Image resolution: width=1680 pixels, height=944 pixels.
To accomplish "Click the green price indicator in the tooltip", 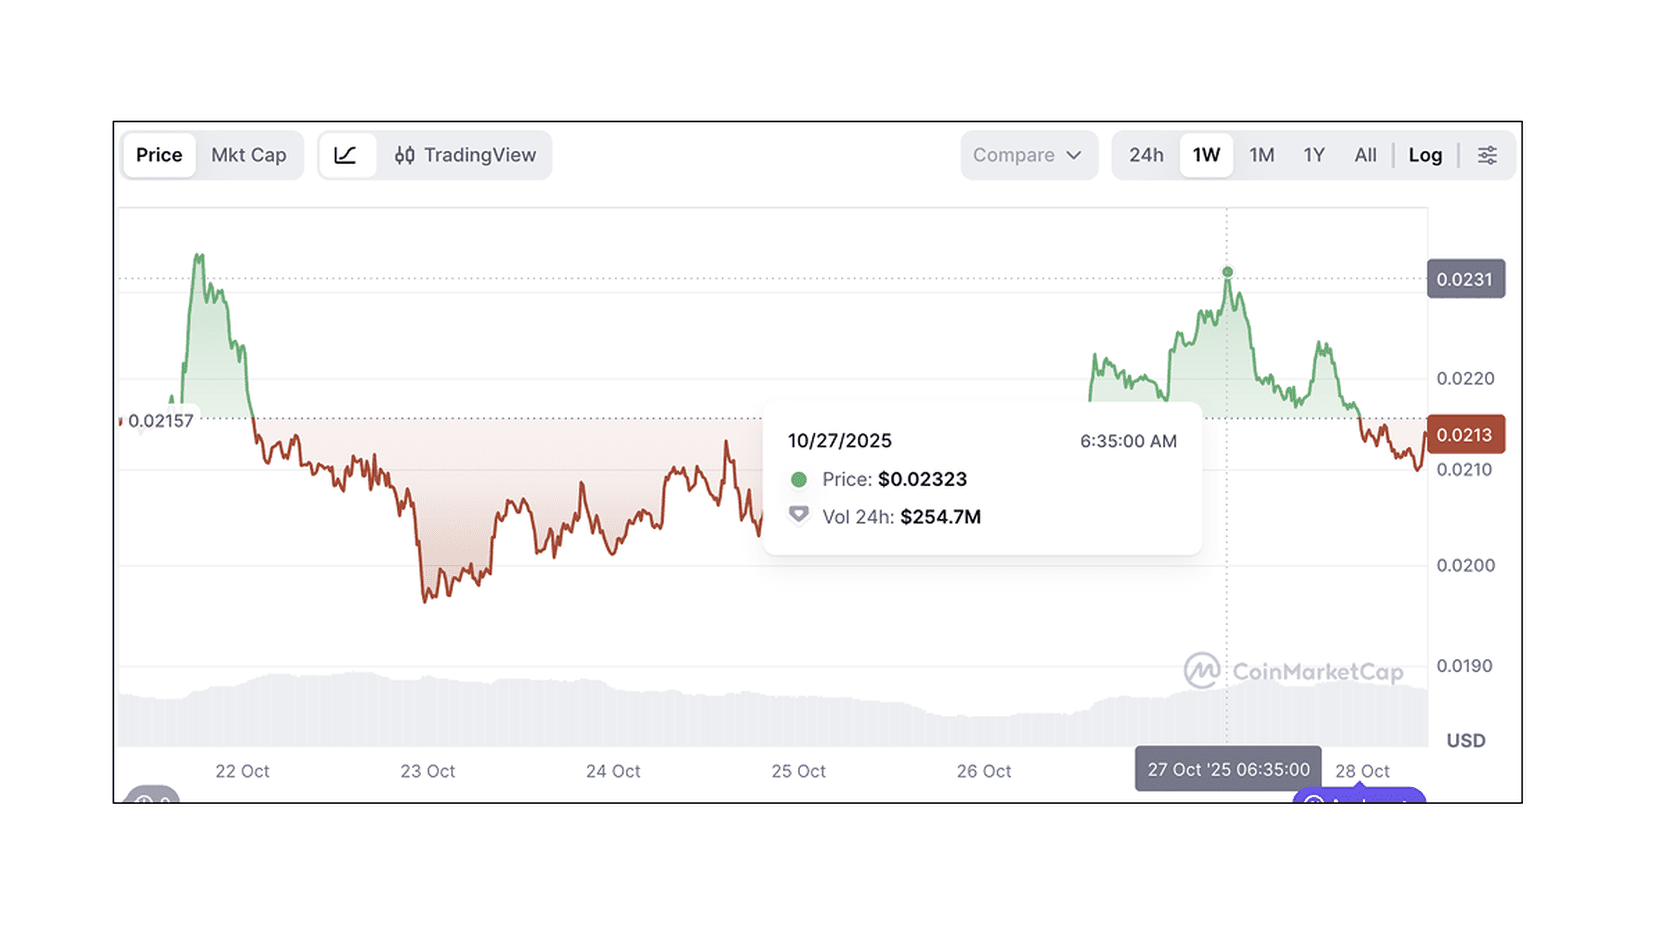I will point(798,479).
